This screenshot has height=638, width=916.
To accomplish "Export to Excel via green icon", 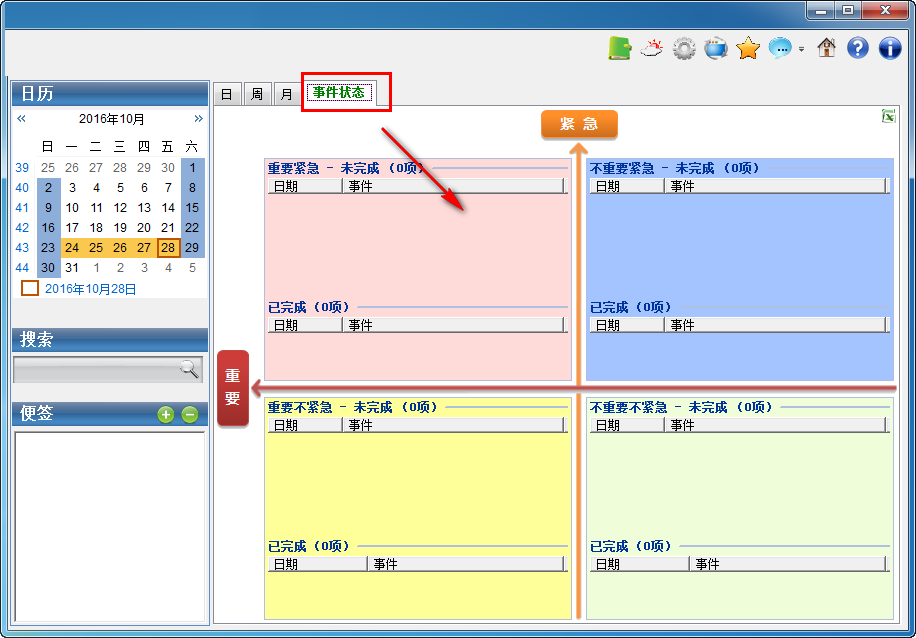I will pyautogui.click(x=888, y=116).
